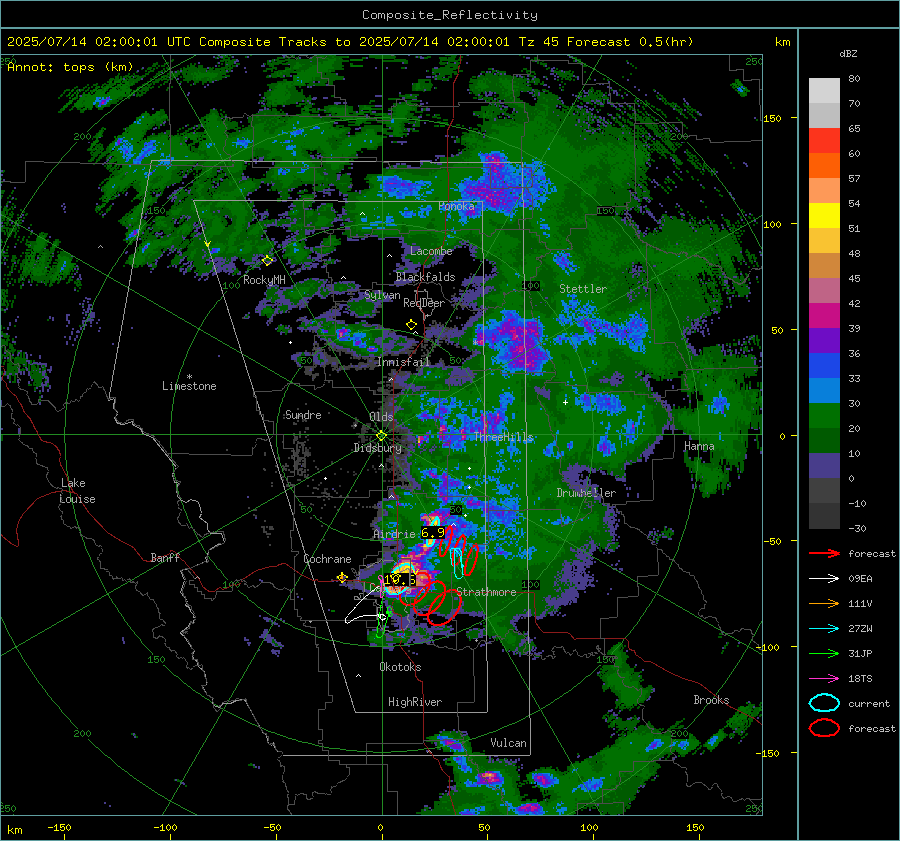Select the light gray 70-80 dBZ band
Viewport: 900px width, 841px height.
(824, 91)
